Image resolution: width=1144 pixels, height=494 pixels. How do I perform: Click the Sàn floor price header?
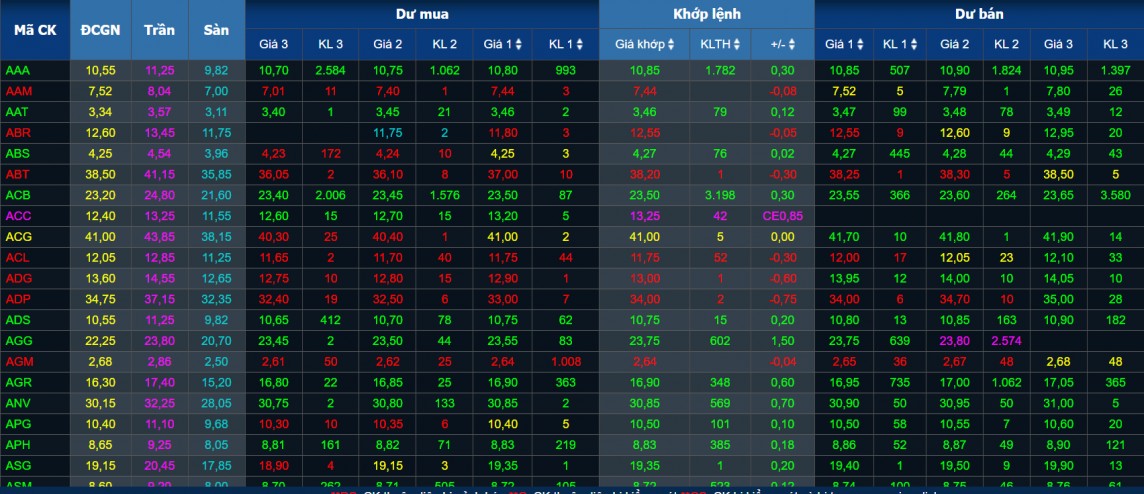(216, 29)
